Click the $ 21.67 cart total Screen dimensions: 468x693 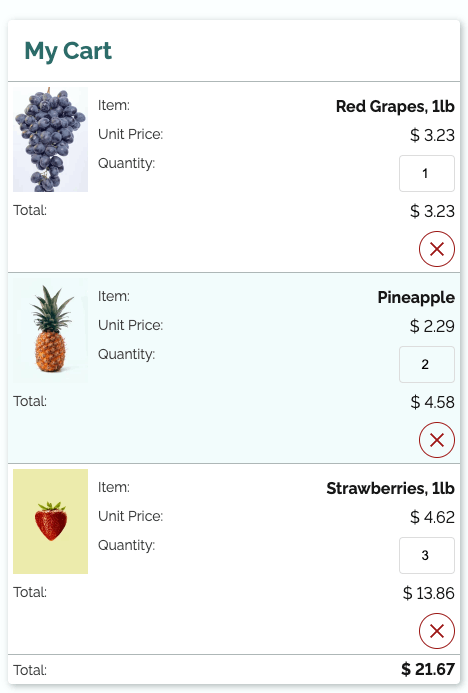pyautogui.click(x=428, y=669)
